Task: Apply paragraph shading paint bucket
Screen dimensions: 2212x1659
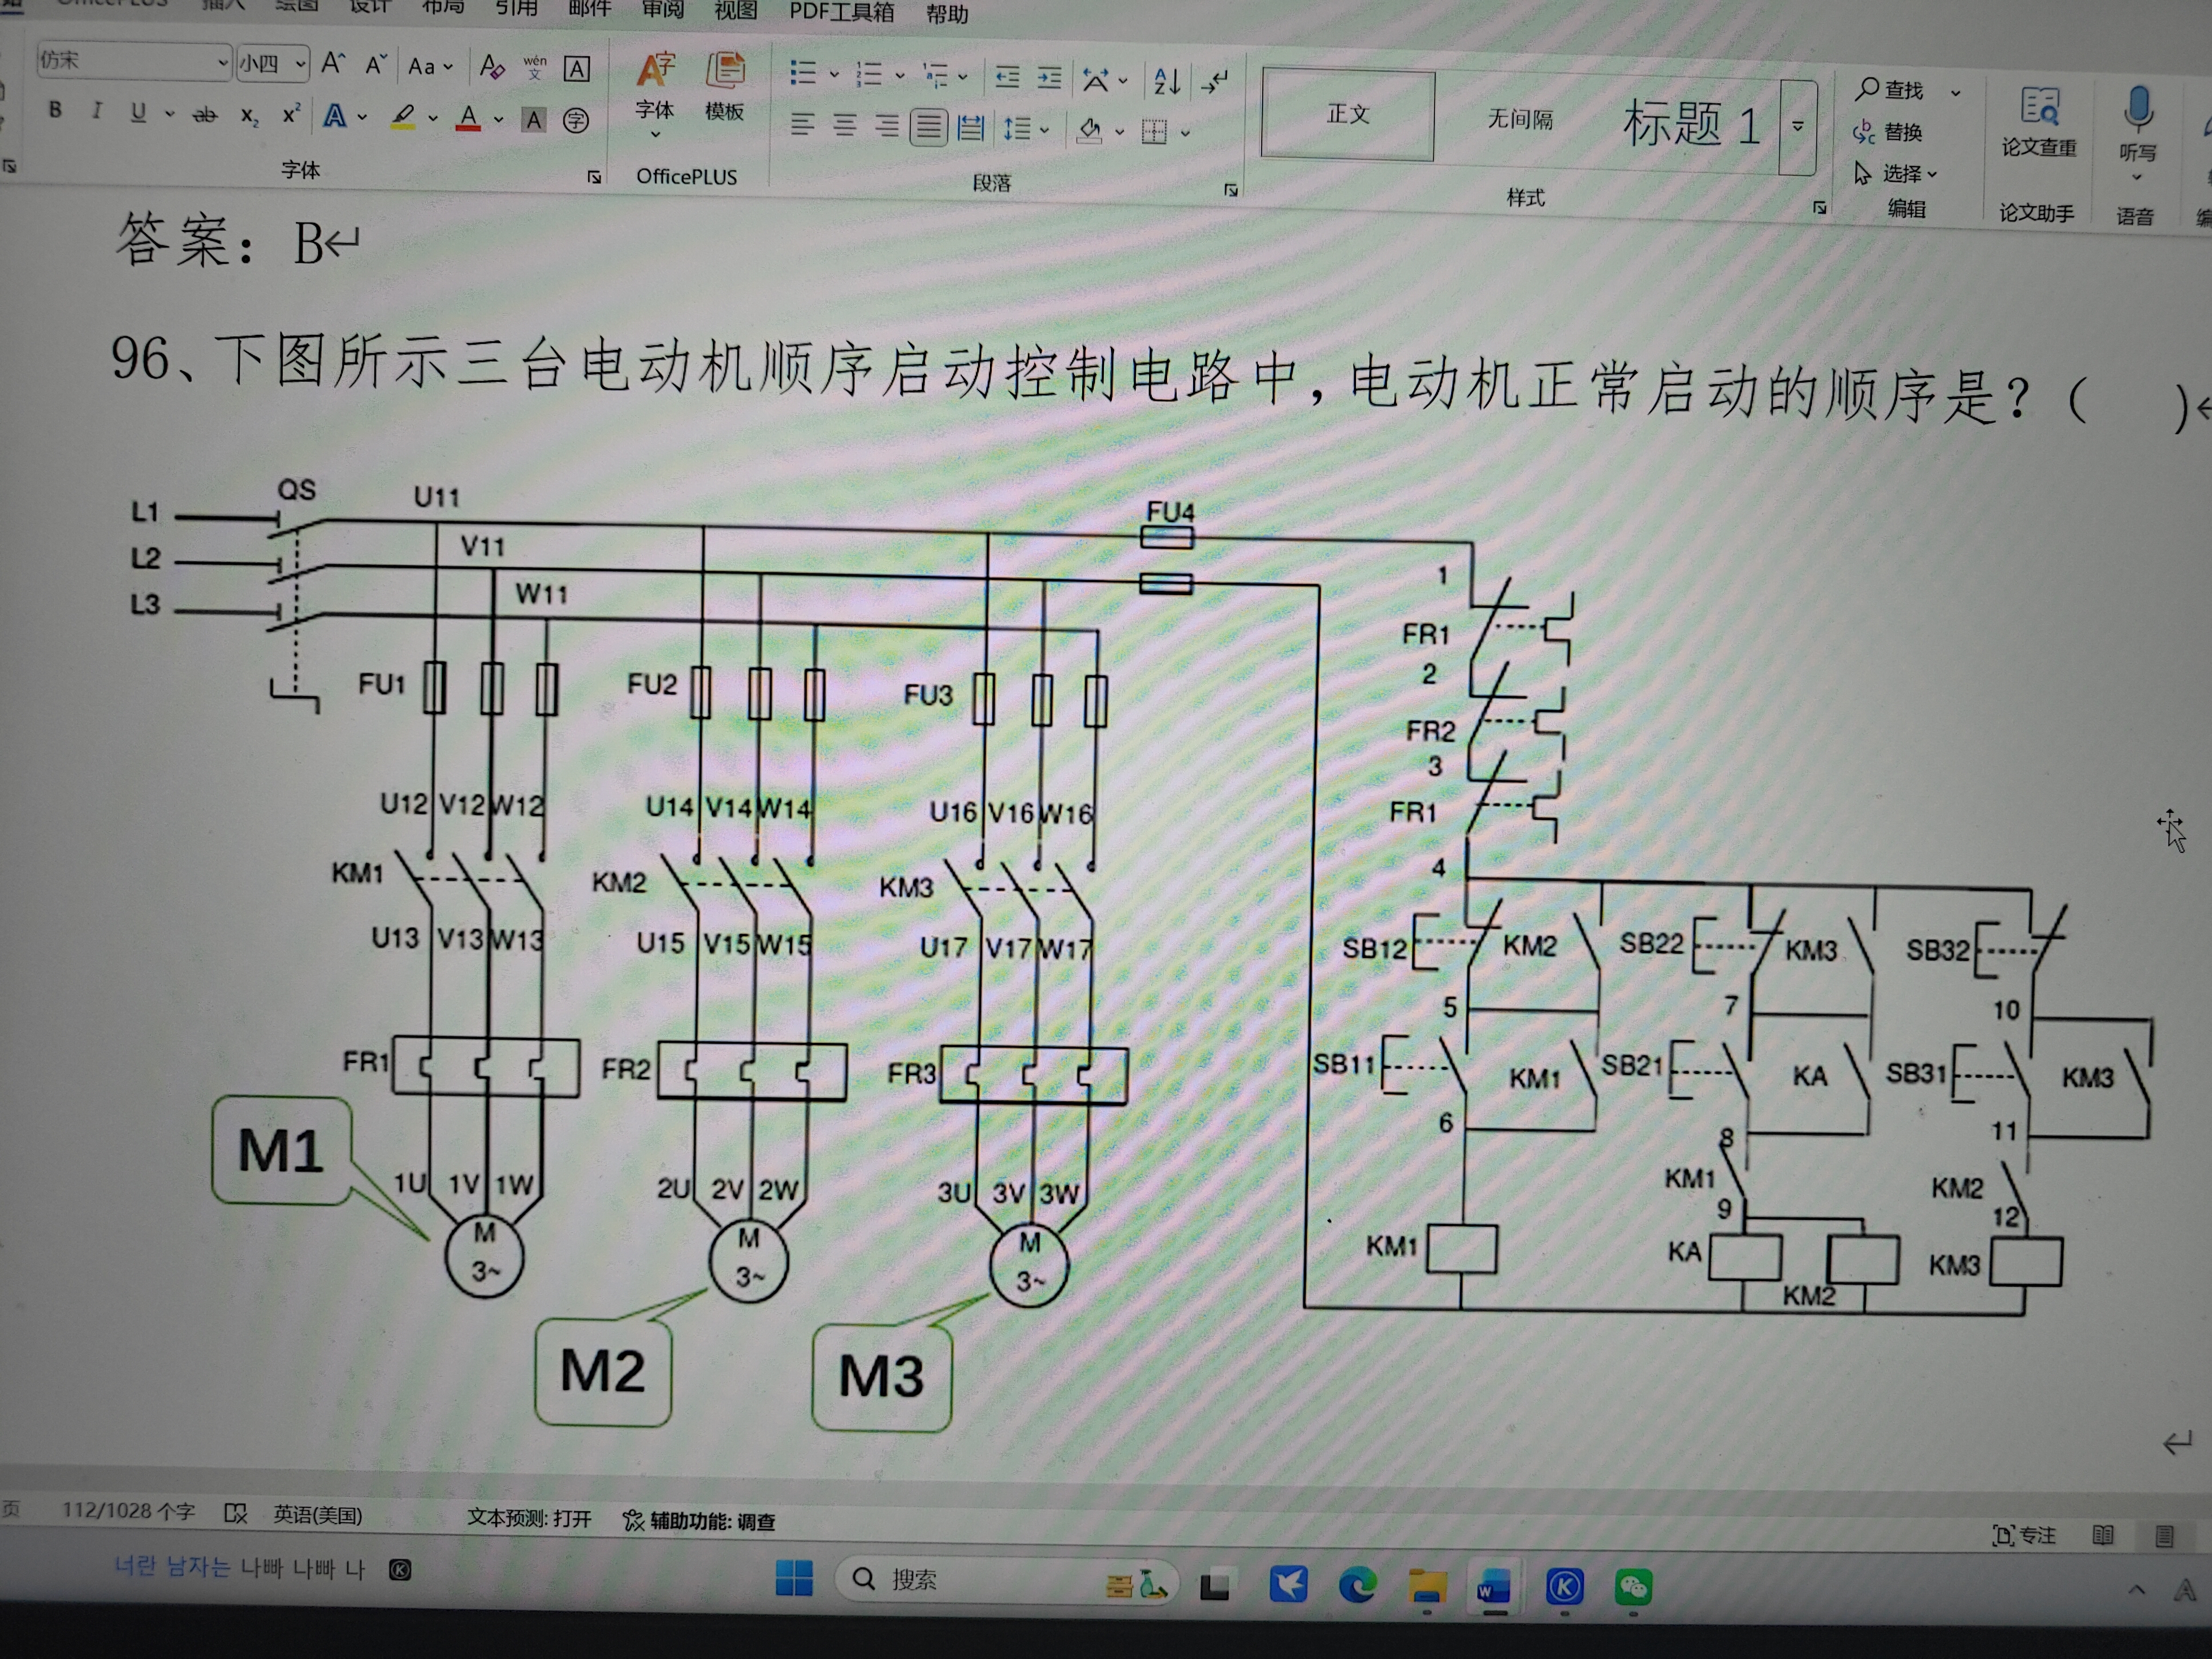Action: (x=1091, y=130)
